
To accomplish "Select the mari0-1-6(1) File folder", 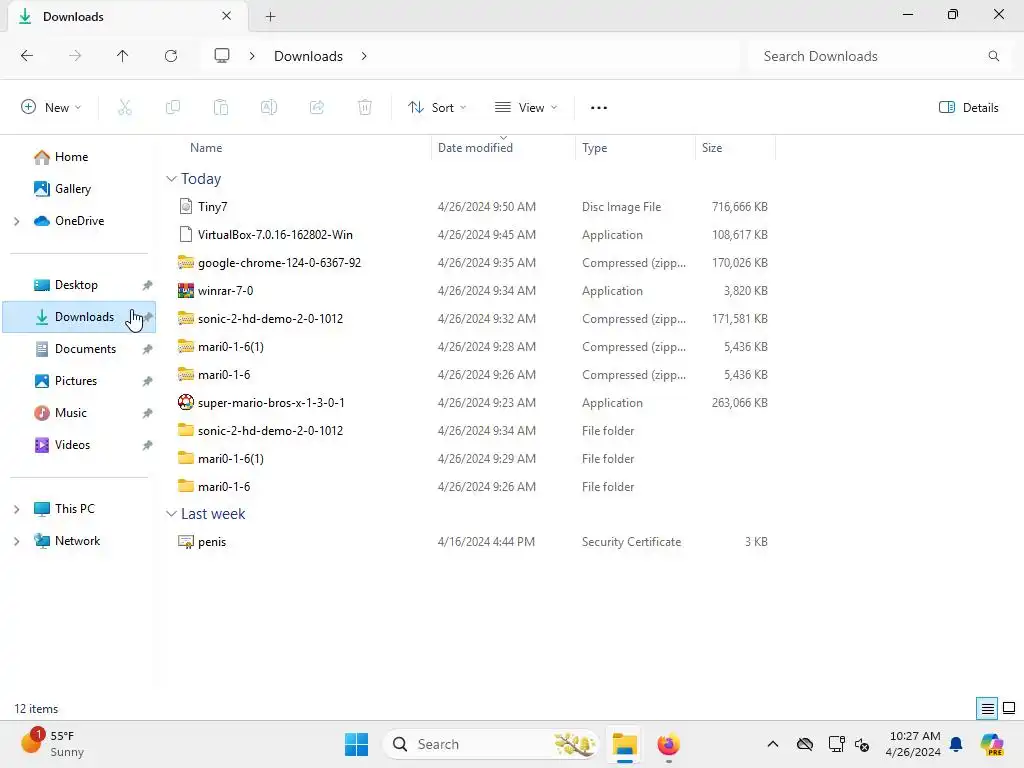I will pos(231,458).
